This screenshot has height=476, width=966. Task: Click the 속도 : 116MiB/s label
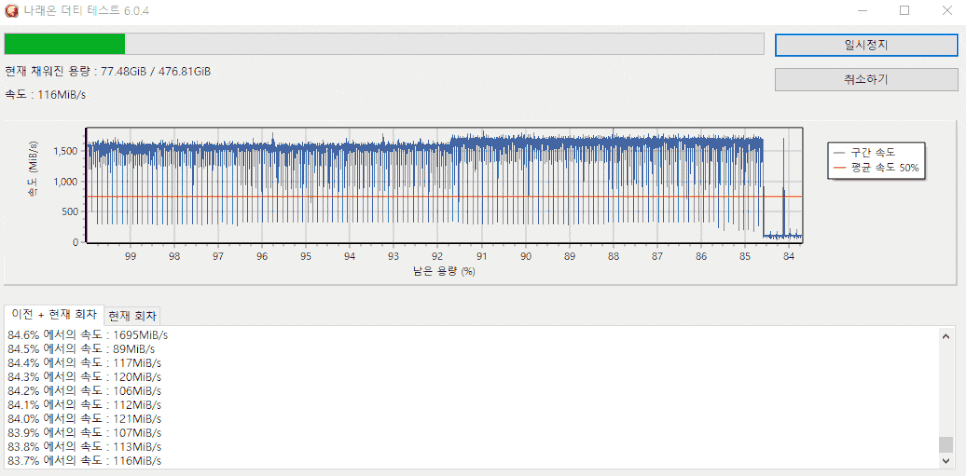[46, 95]
